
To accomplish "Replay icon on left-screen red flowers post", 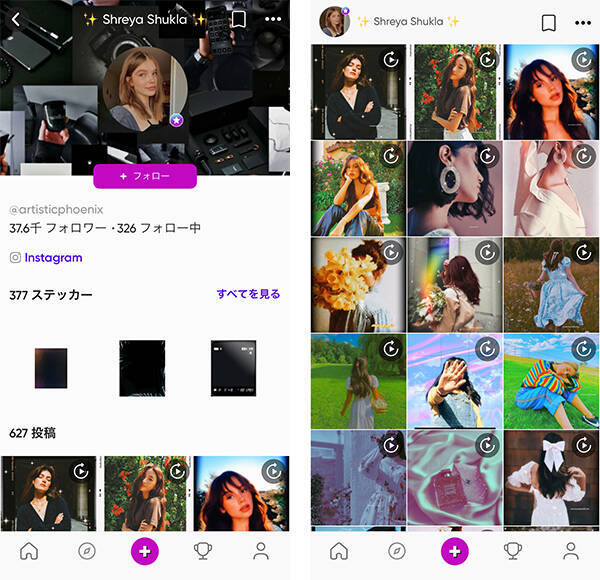I will [178, 471].
